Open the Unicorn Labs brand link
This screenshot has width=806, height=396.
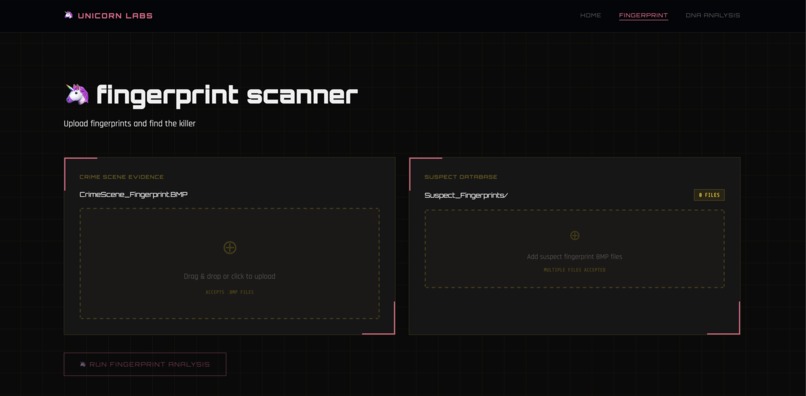point(108,15)
